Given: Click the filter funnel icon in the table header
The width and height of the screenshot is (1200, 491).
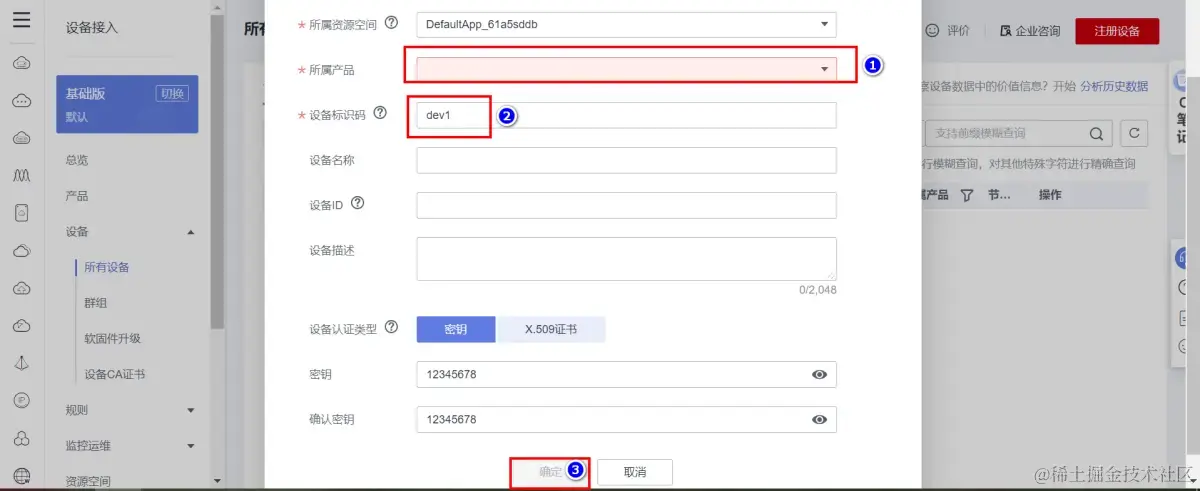Looking at the screenshot, I should click(967, 195).
